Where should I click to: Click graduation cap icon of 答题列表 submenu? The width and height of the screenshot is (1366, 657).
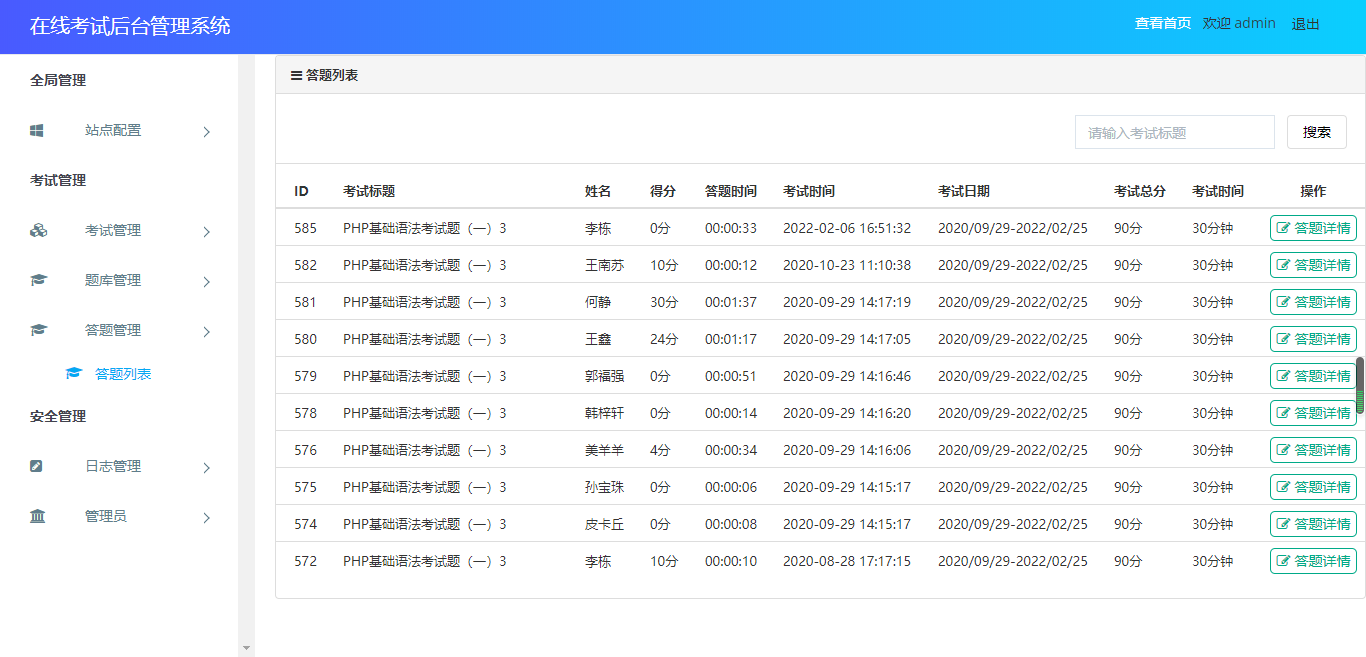point(73,374)
